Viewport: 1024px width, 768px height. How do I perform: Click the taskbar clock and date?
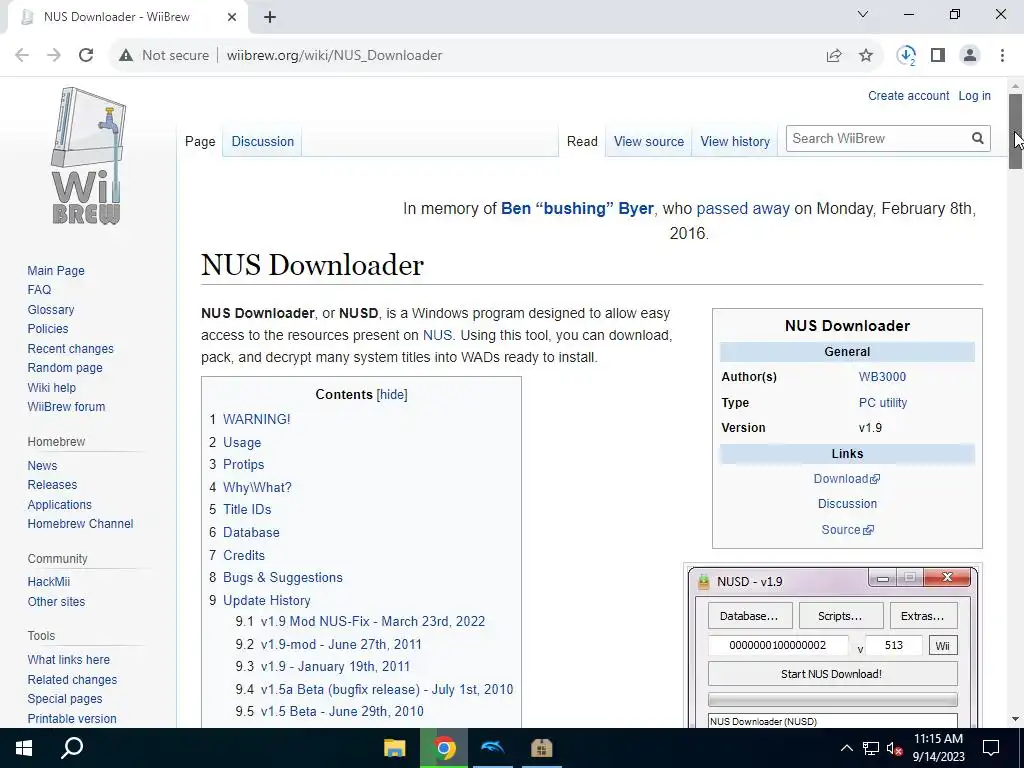[x=938, y=748]
